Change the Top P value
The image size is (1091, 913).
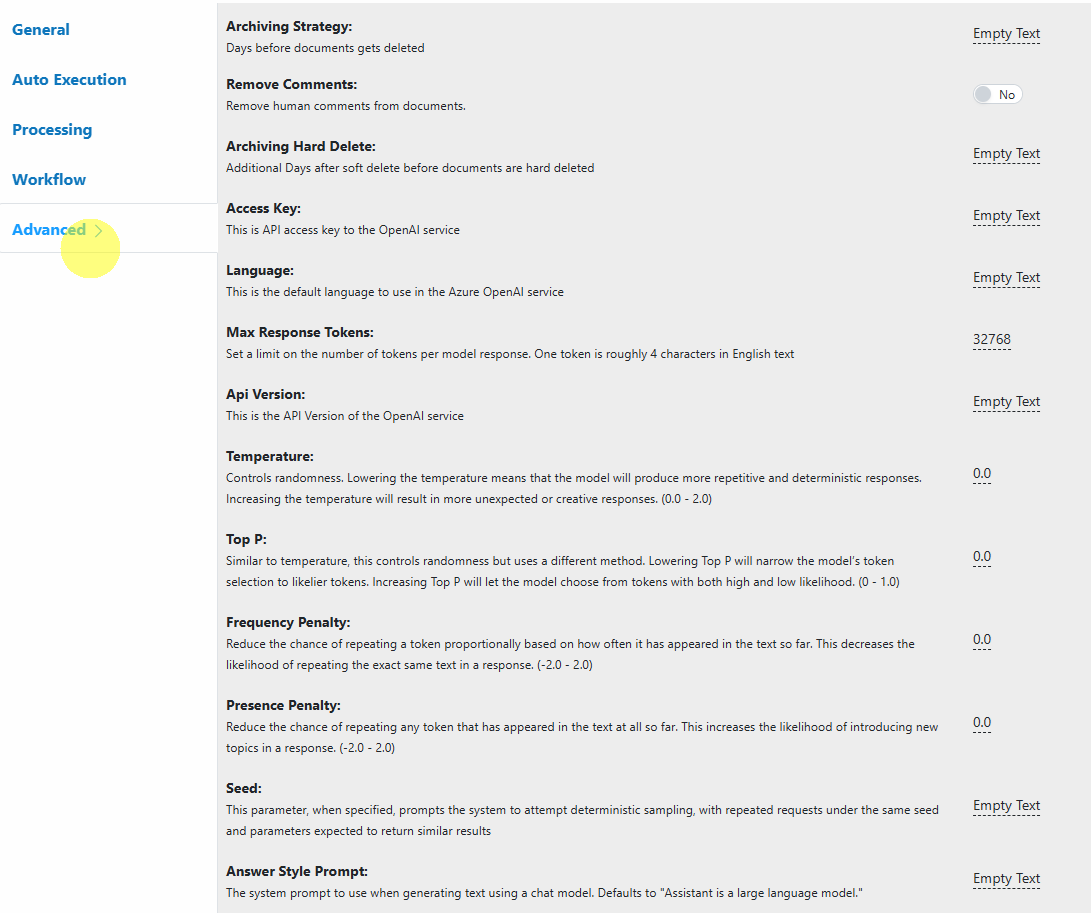tap(982, 557)
